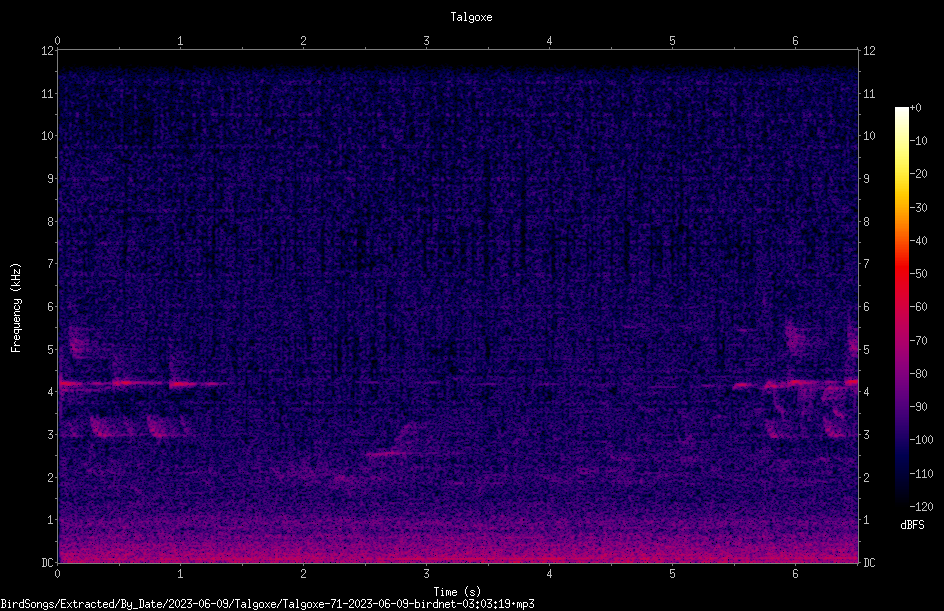This screenshot has width=944, height=611.
Task: Click the "3" tick on the right frequency axis
Action: pyautogui.click(x=866, y=435)
